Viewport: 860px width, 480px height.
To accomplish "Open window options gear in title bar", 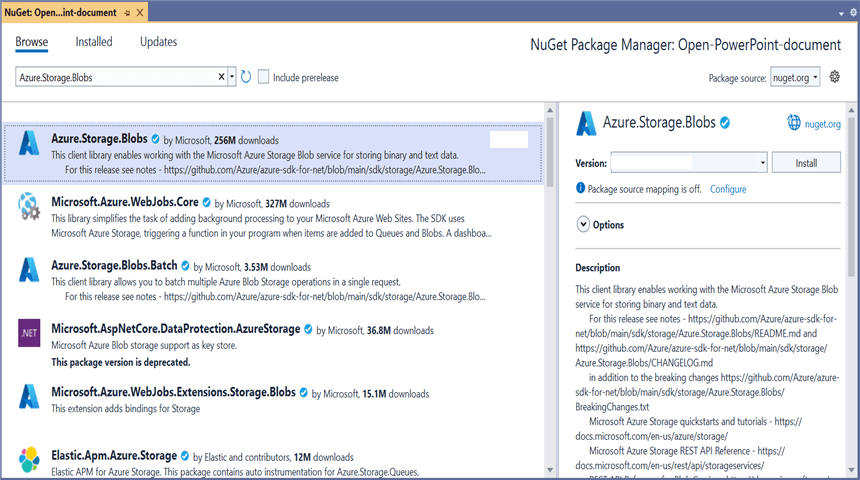I will [853, 12].
